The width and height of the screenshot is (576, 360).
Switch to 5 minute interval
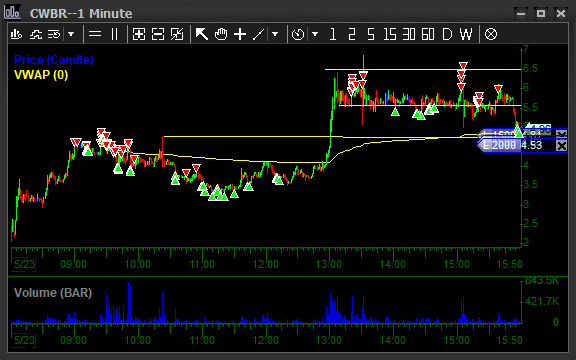coord(371,35)
